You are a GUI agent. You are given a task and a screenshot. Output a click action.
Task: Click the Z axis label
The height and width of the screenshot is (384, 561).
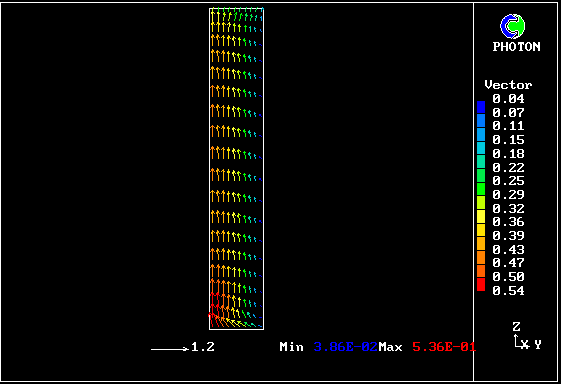(516, 327)
